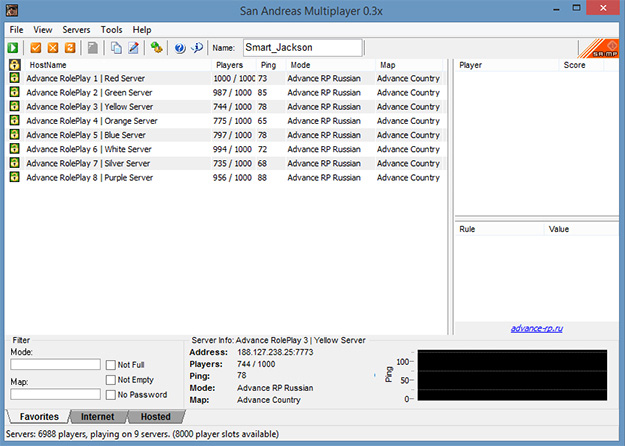Click the Map filter input field
This screenshot has width=625, height=446.
(x=55, y=394)
